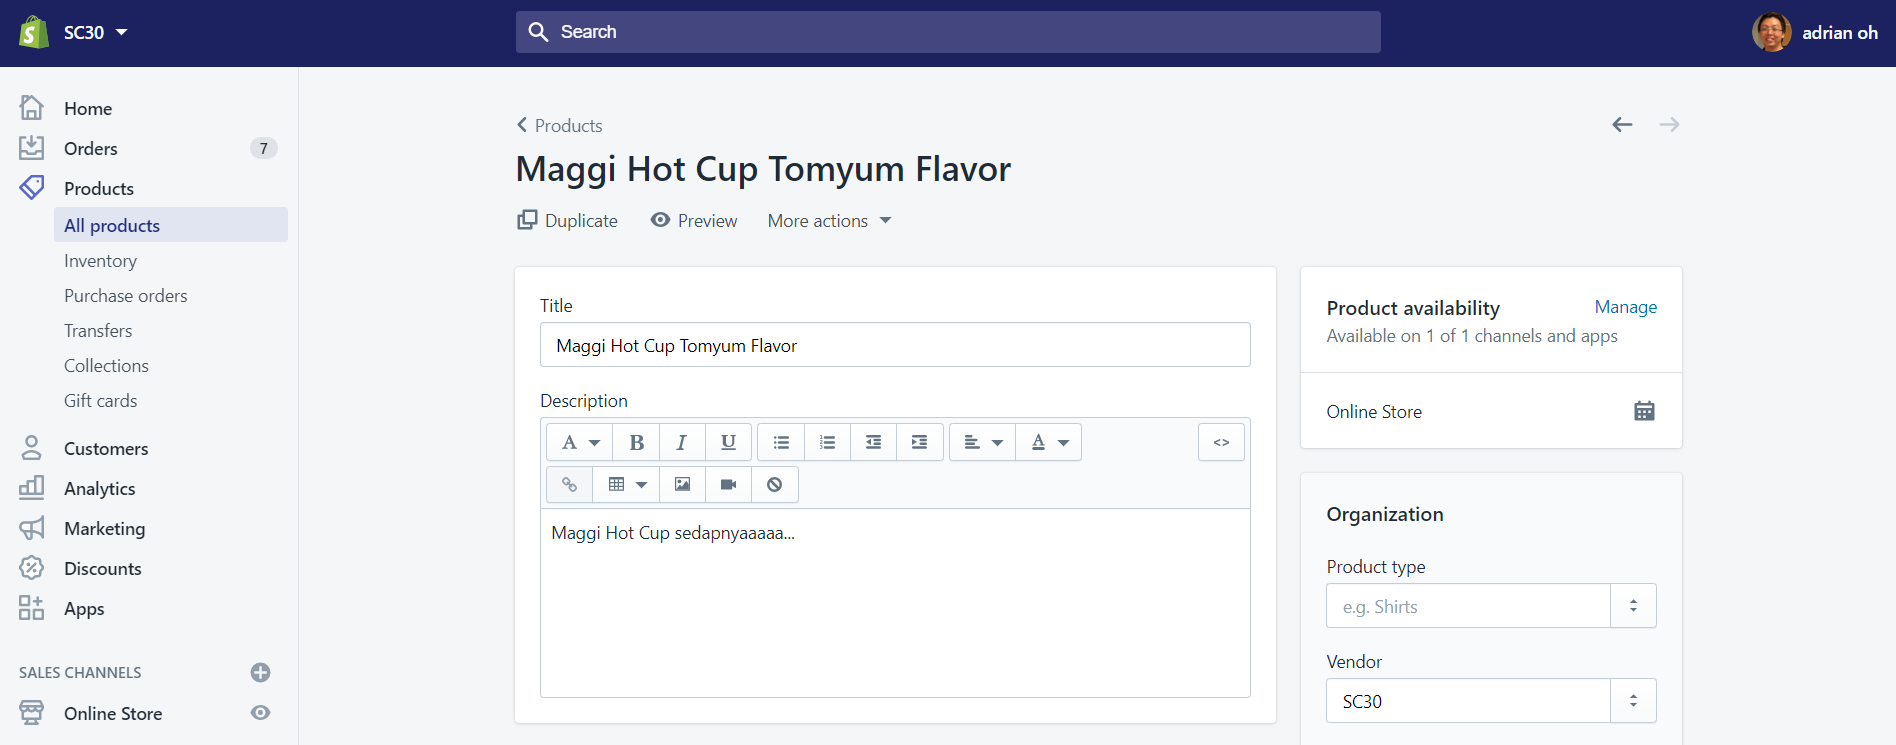
Task: Expand the Product type dropdown arrows
Action: pos(1633,606)
